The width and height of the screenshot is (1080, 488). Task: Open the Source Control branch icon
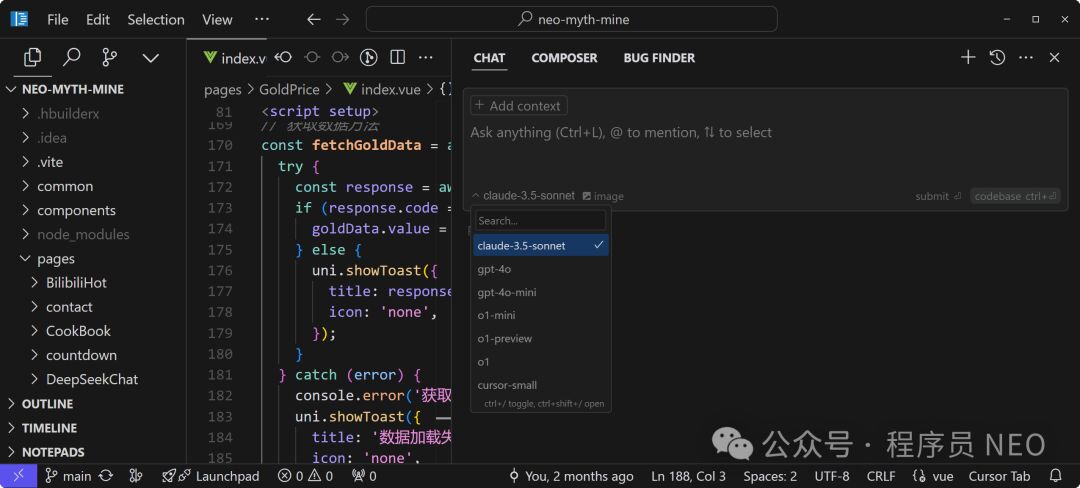pos(110,57)
